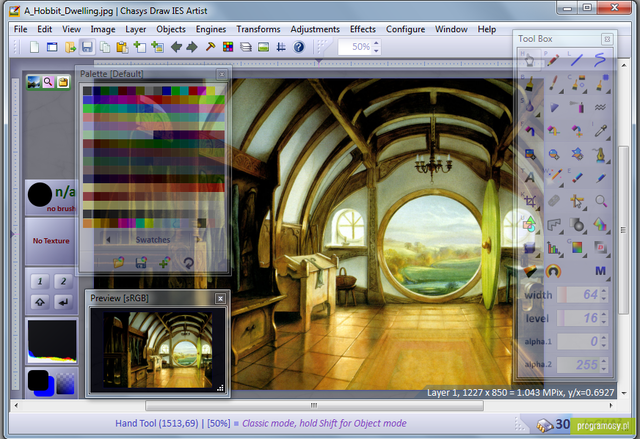Open palette file with folder icon in Palette
This screenshot has height=439, width=640.
(x=118, y=262)
